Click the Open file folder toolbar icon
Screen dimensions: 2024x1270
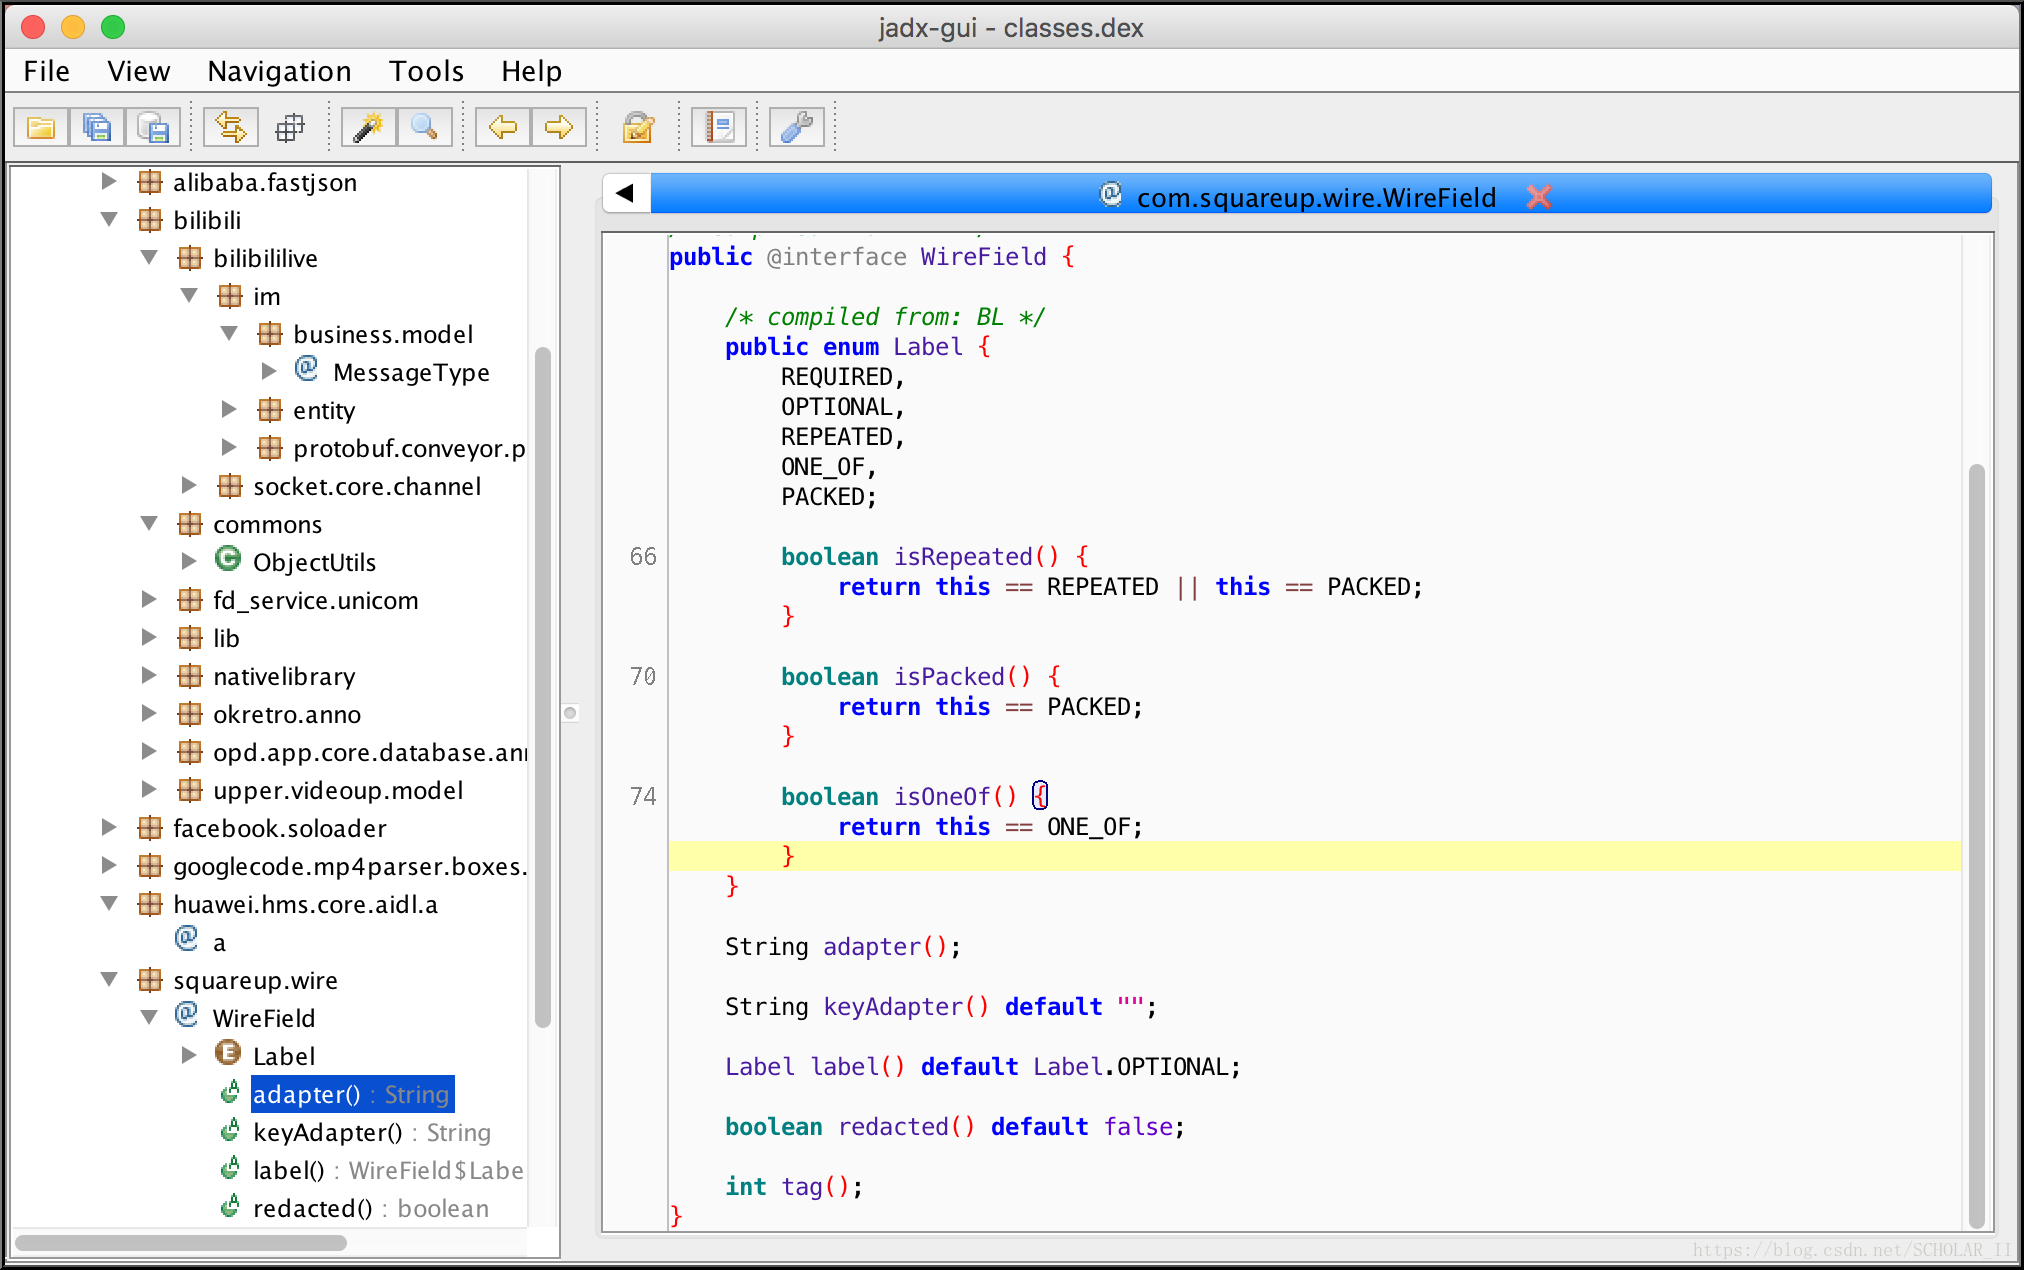[42, 128]
